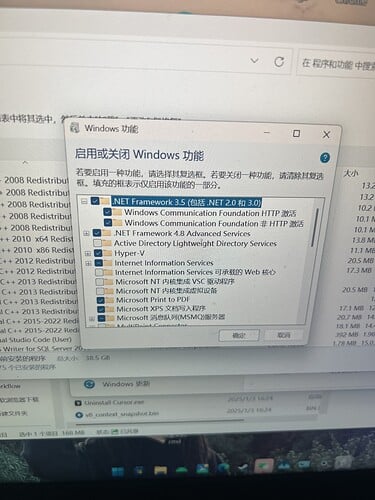The width and height of the screenshot is (375, 500).
Task: Expand the Hyper-V tree node
Action: pyautogui.click(x=88, y=254)
